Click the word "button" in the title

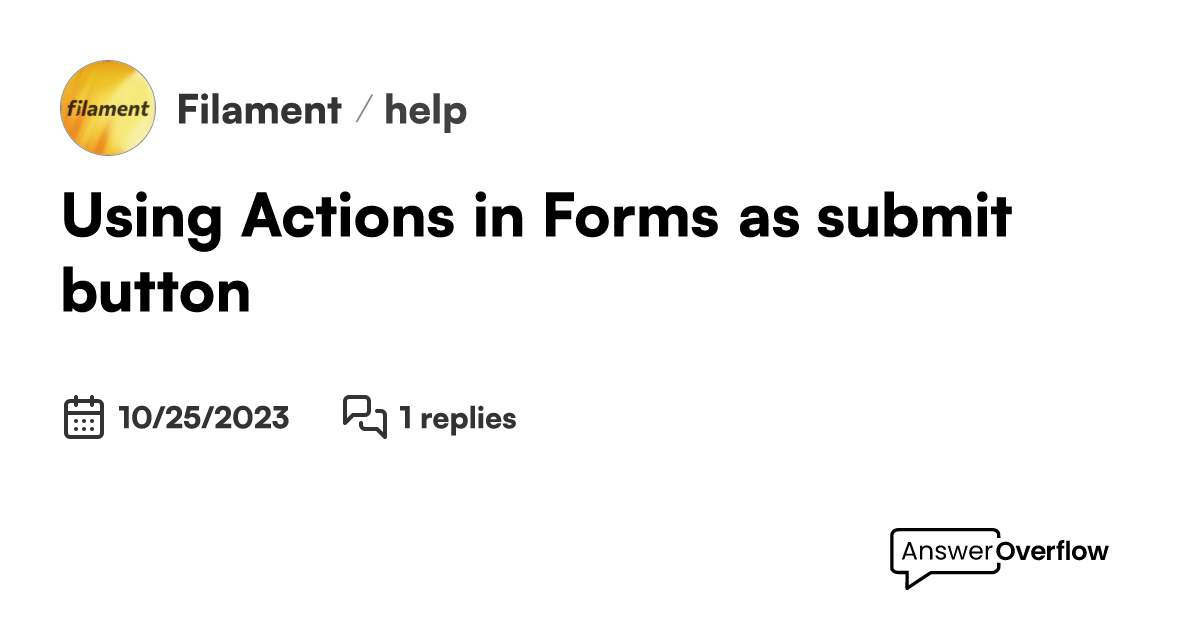[x=156, y=291]
